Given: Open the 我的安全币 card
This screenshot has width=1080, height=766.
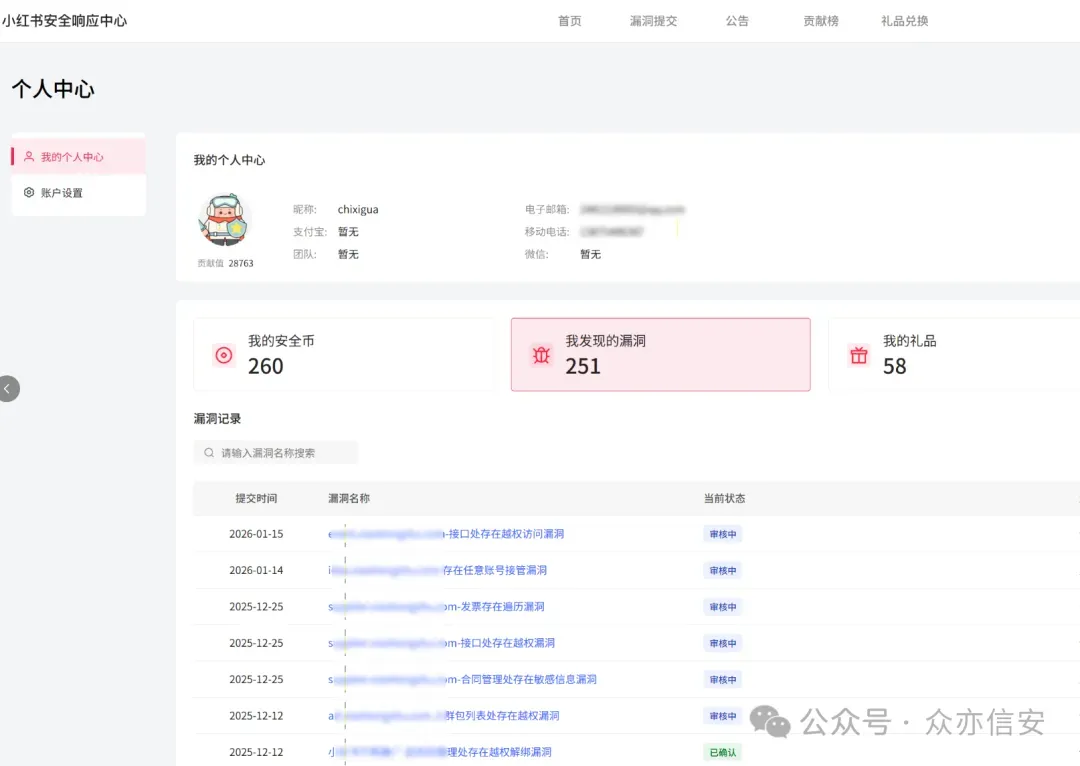Looking at the screenshot, I should pos(344,354).
